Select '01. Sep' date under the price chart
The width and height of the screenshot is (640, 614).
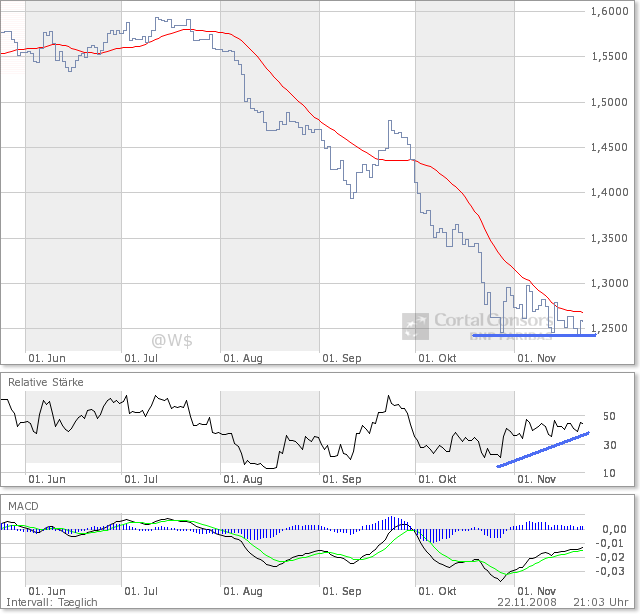(x=342, y=358)
